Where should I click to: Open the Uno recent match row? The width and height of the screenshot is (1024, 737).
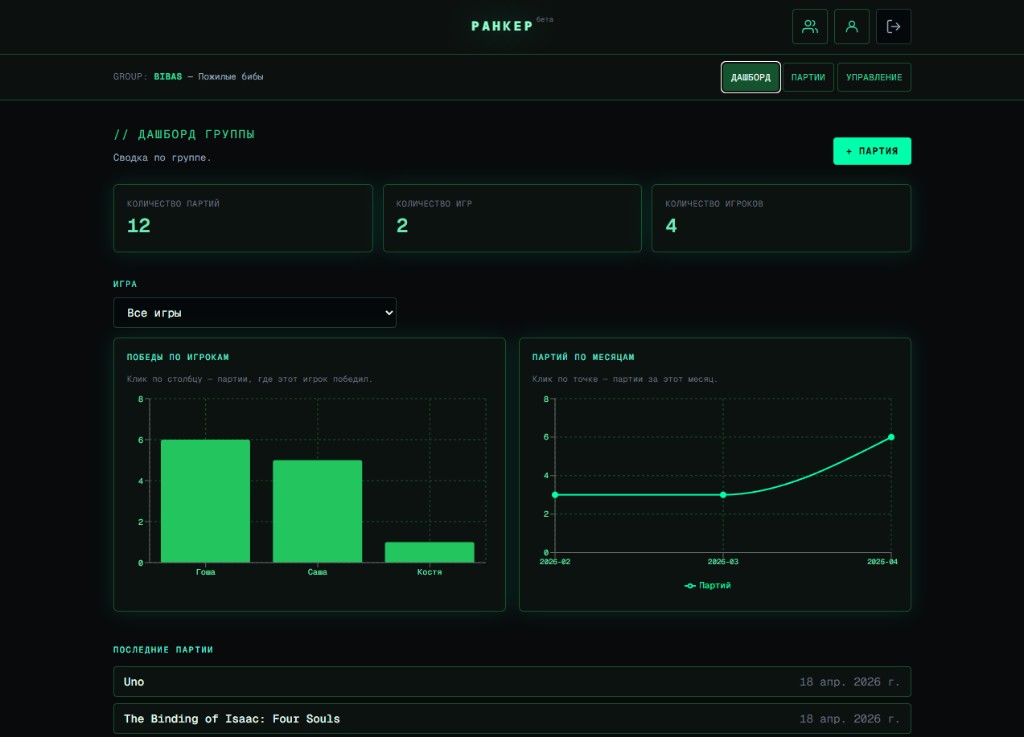click(x=511, y=682)
